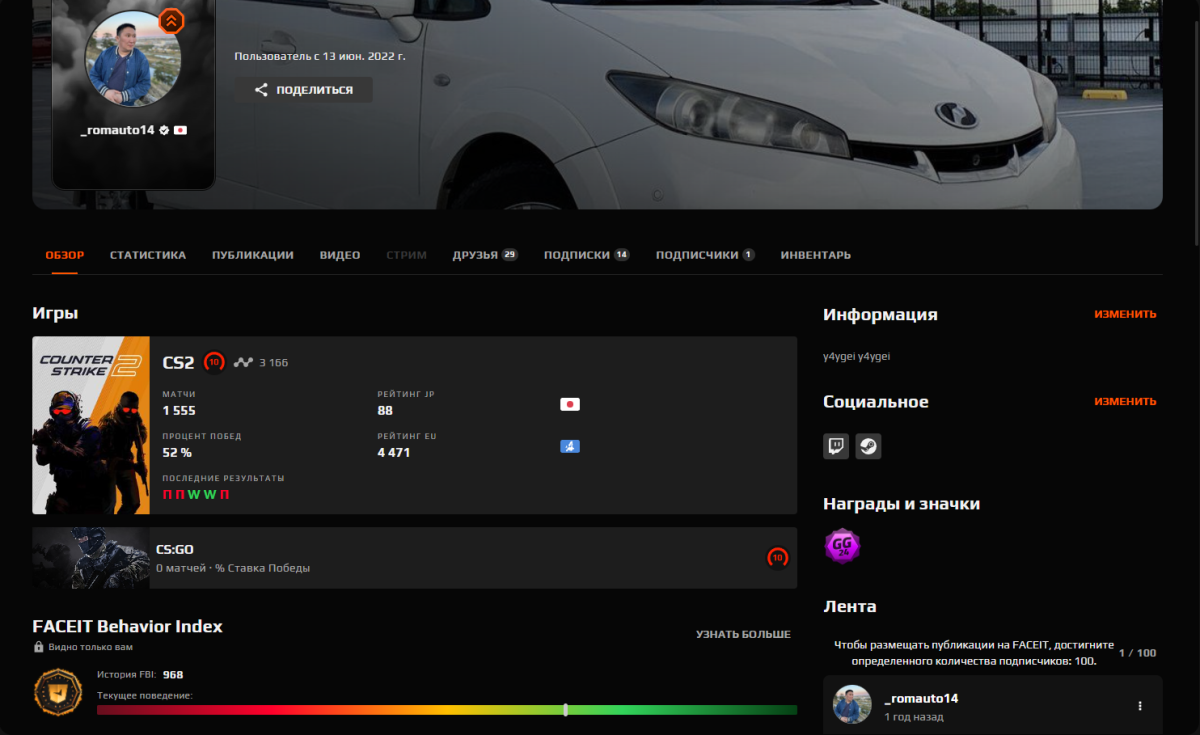The height and width of the screenshot is (735, 1200).
Task: Go to the ВИДЕО tab
Action: [340, 255]
